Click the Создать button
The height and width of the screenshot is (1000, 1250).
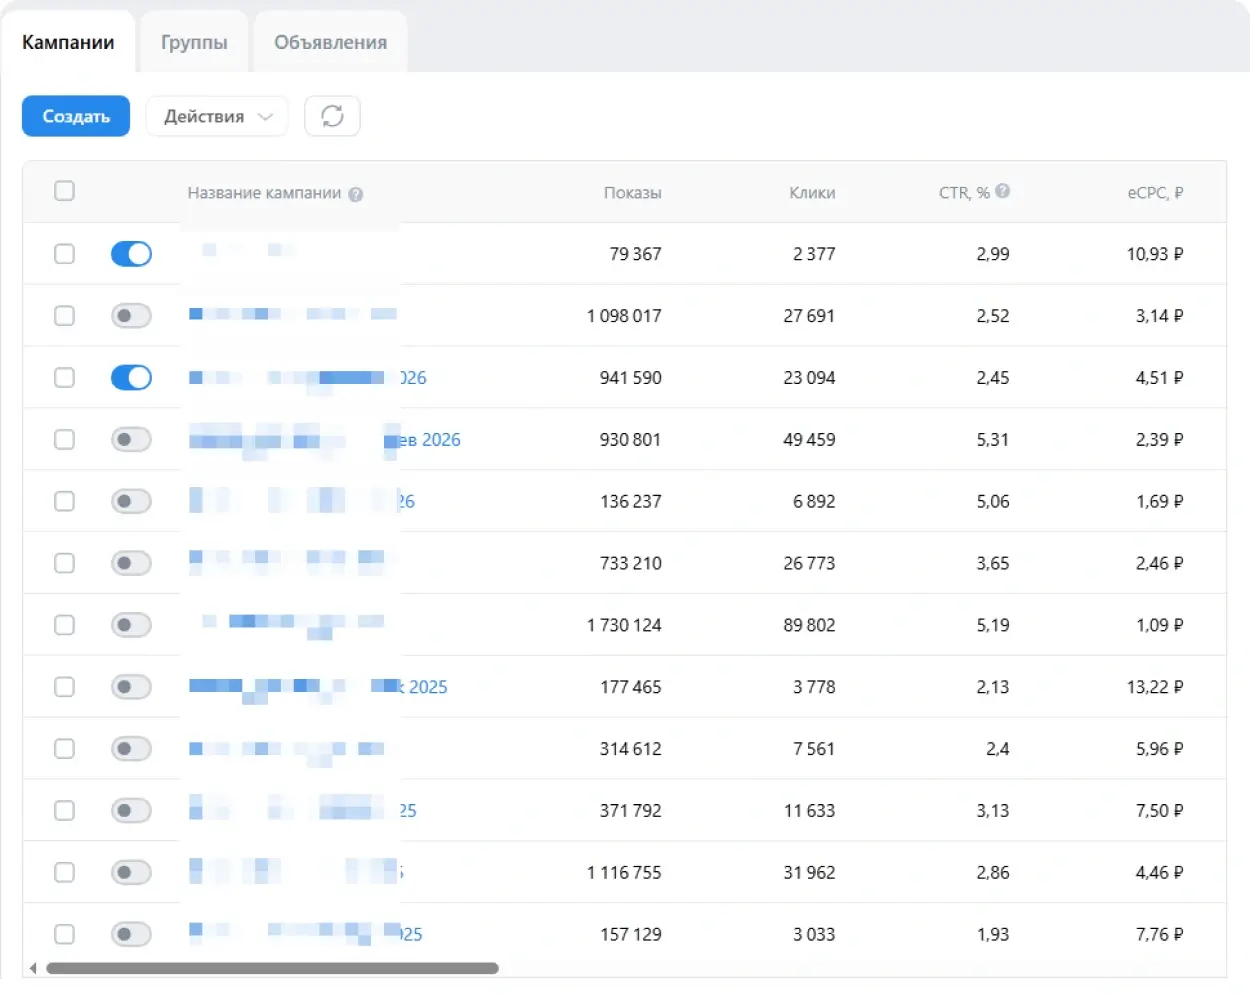click(x=76, y=116)
